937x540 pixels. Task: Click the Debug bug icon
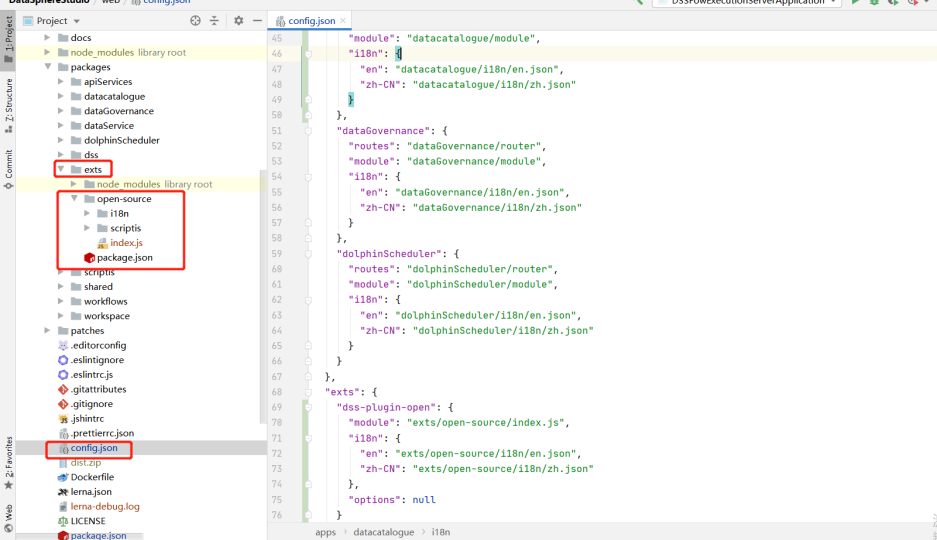coord(876,3)
